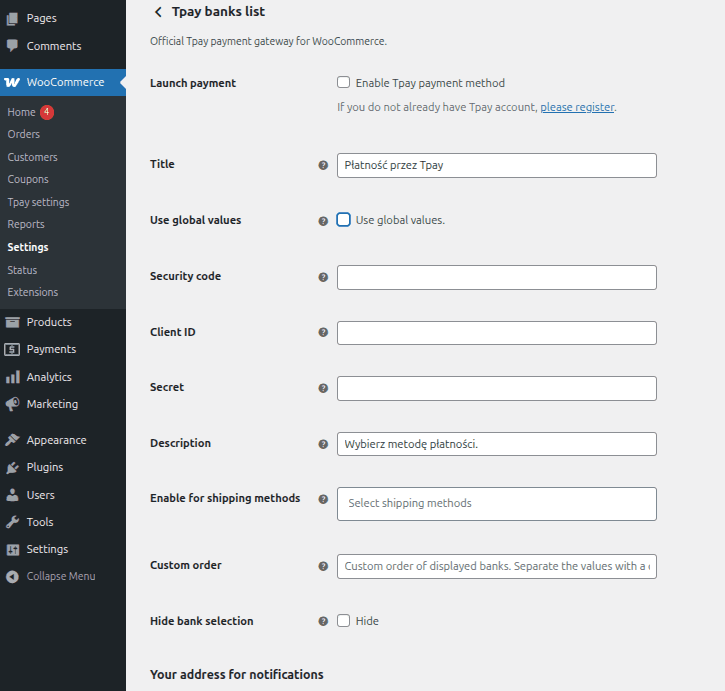Click the help tooltip icon for Client ID
The height and width of the screenshot is (691, 725).
323,332
